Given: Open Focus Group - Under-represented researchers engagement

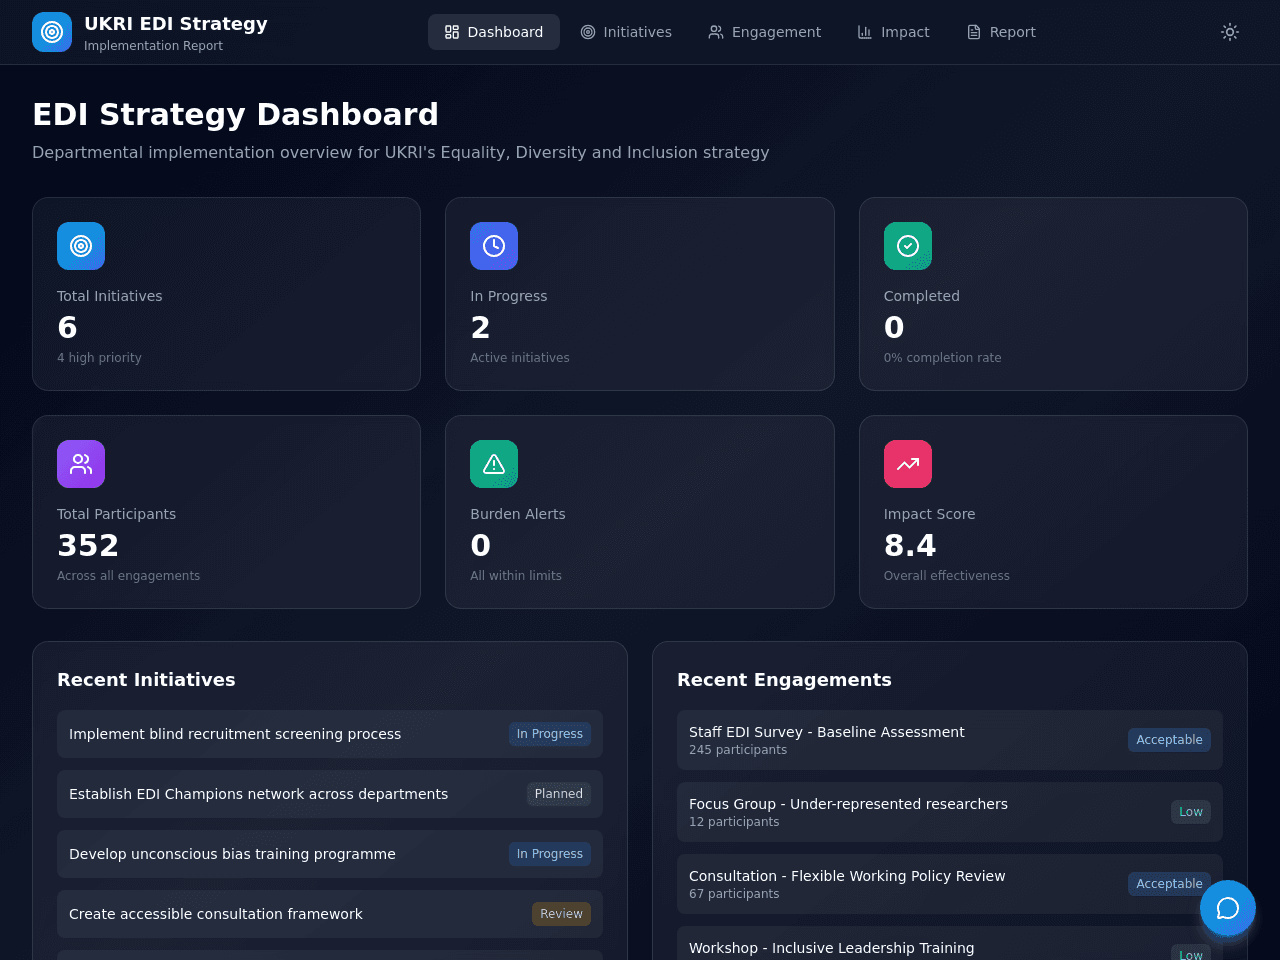Looking at the screenshot, I should [950, 812].
